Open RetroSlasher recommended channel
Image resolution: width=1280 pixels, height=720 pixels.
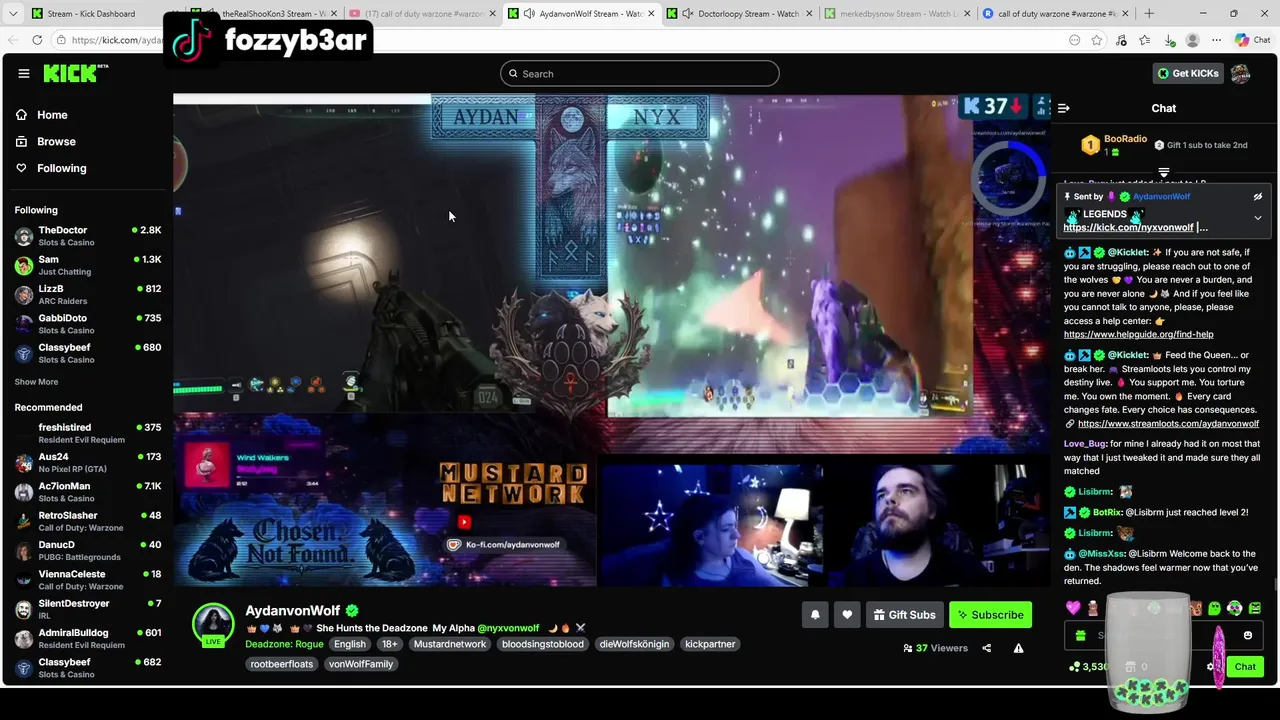point(88,521)
